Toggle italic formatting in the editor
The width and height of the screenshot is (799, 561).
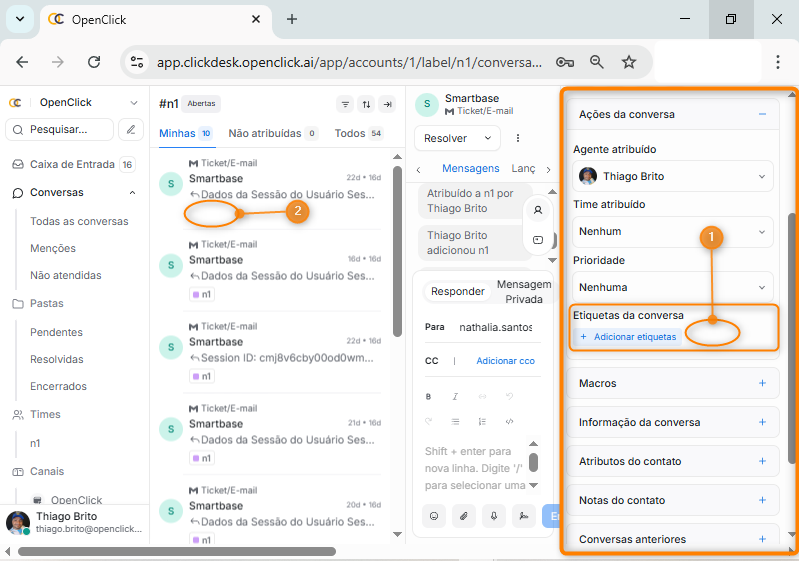(455, 396)
